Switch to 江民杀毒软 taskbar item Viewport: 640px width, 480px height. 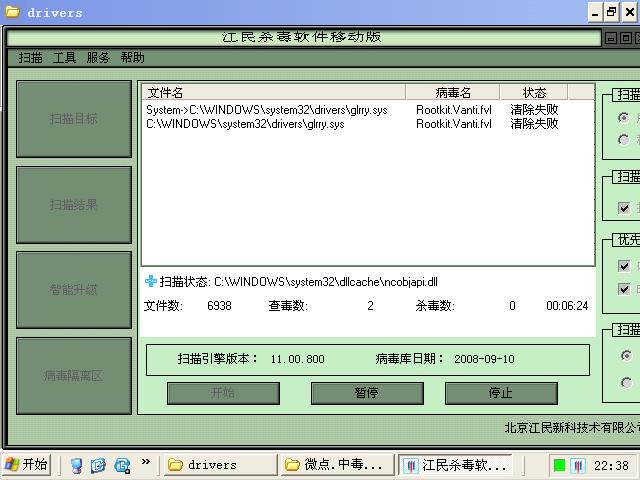[455, 465]
